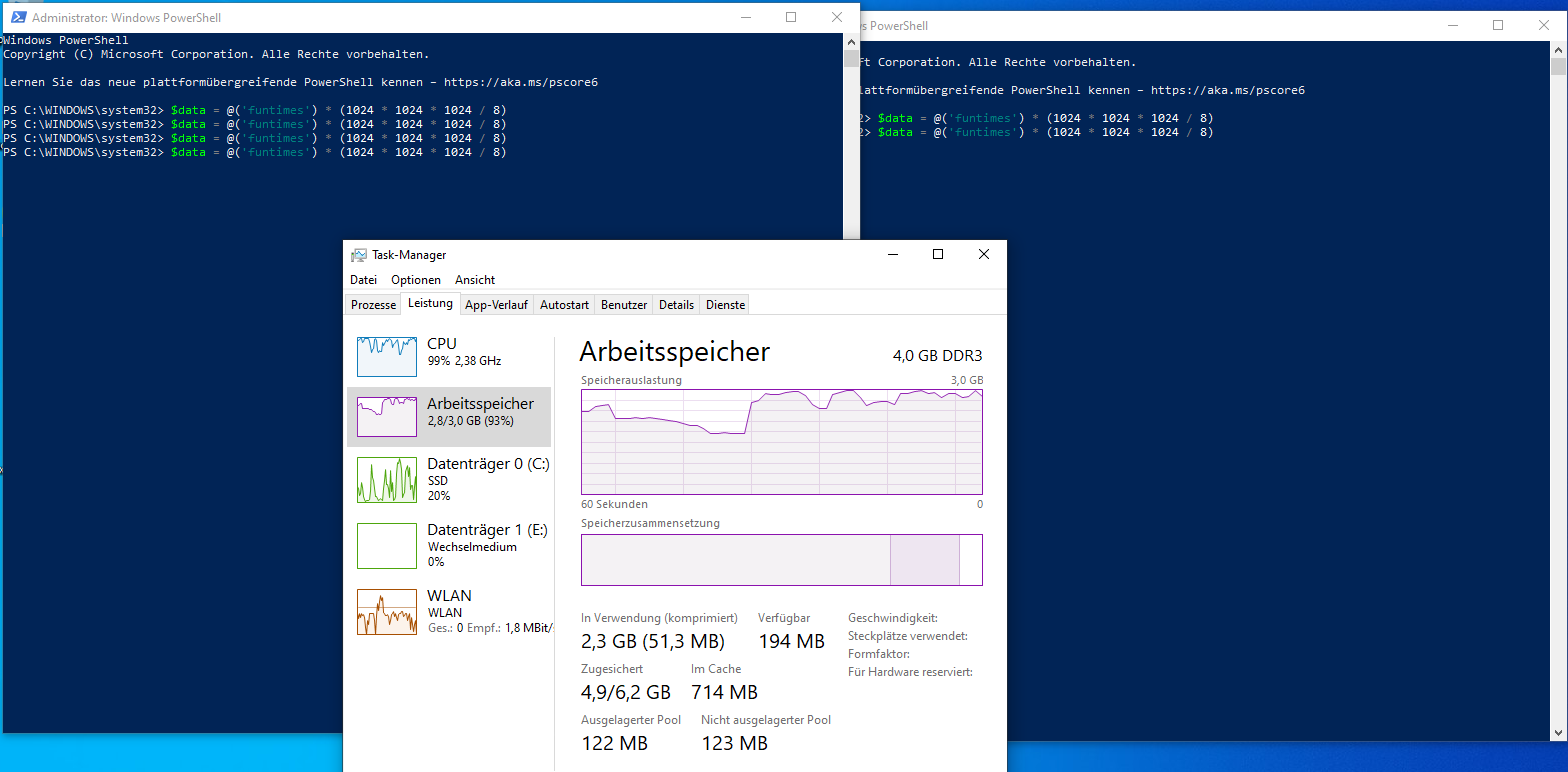Click the '122 MB' Ausgelagerter Pool value
This screenshot has height=772, width=1568.
[614, 743]
